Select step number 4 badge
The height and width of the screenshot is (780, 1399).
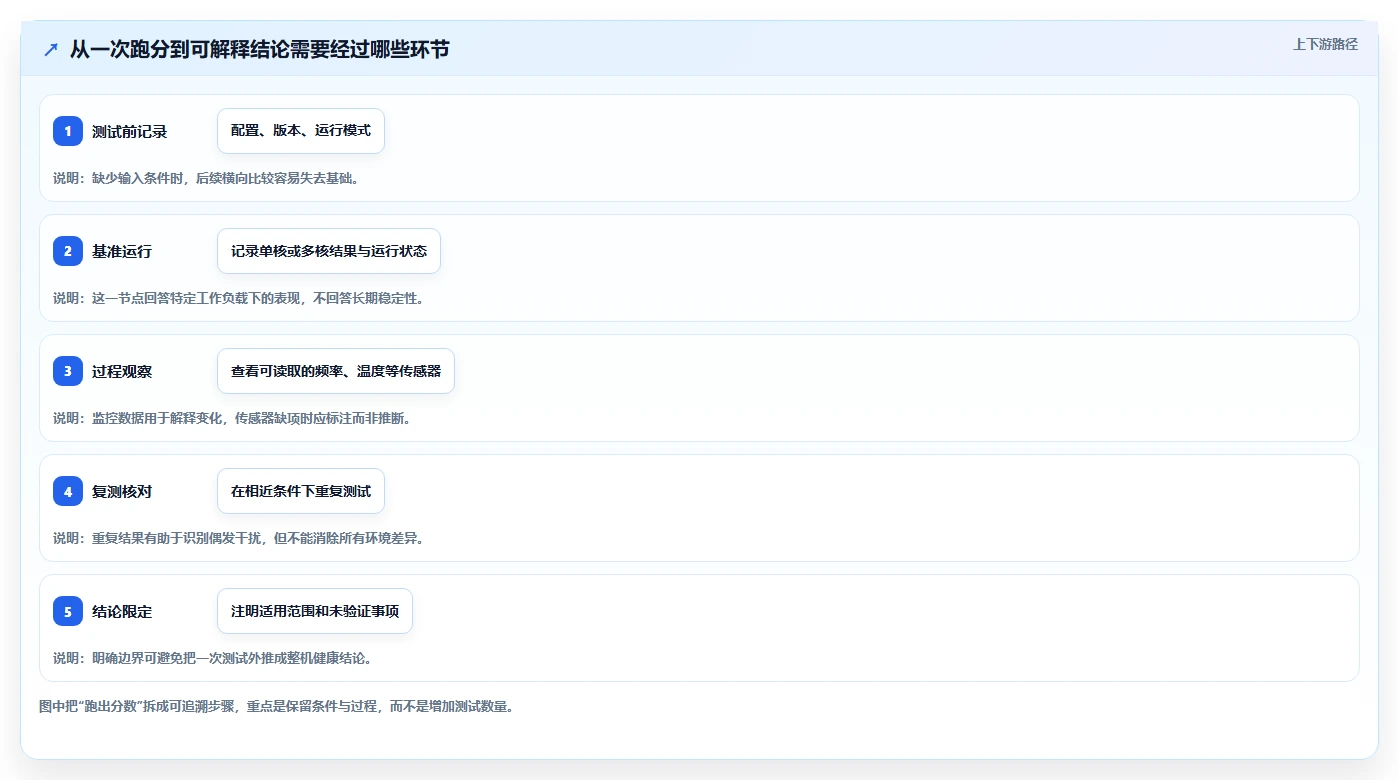tap(68, 491)
